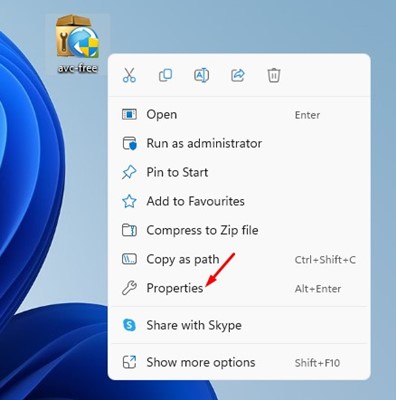Select Add to Favourites

point(239,201)
